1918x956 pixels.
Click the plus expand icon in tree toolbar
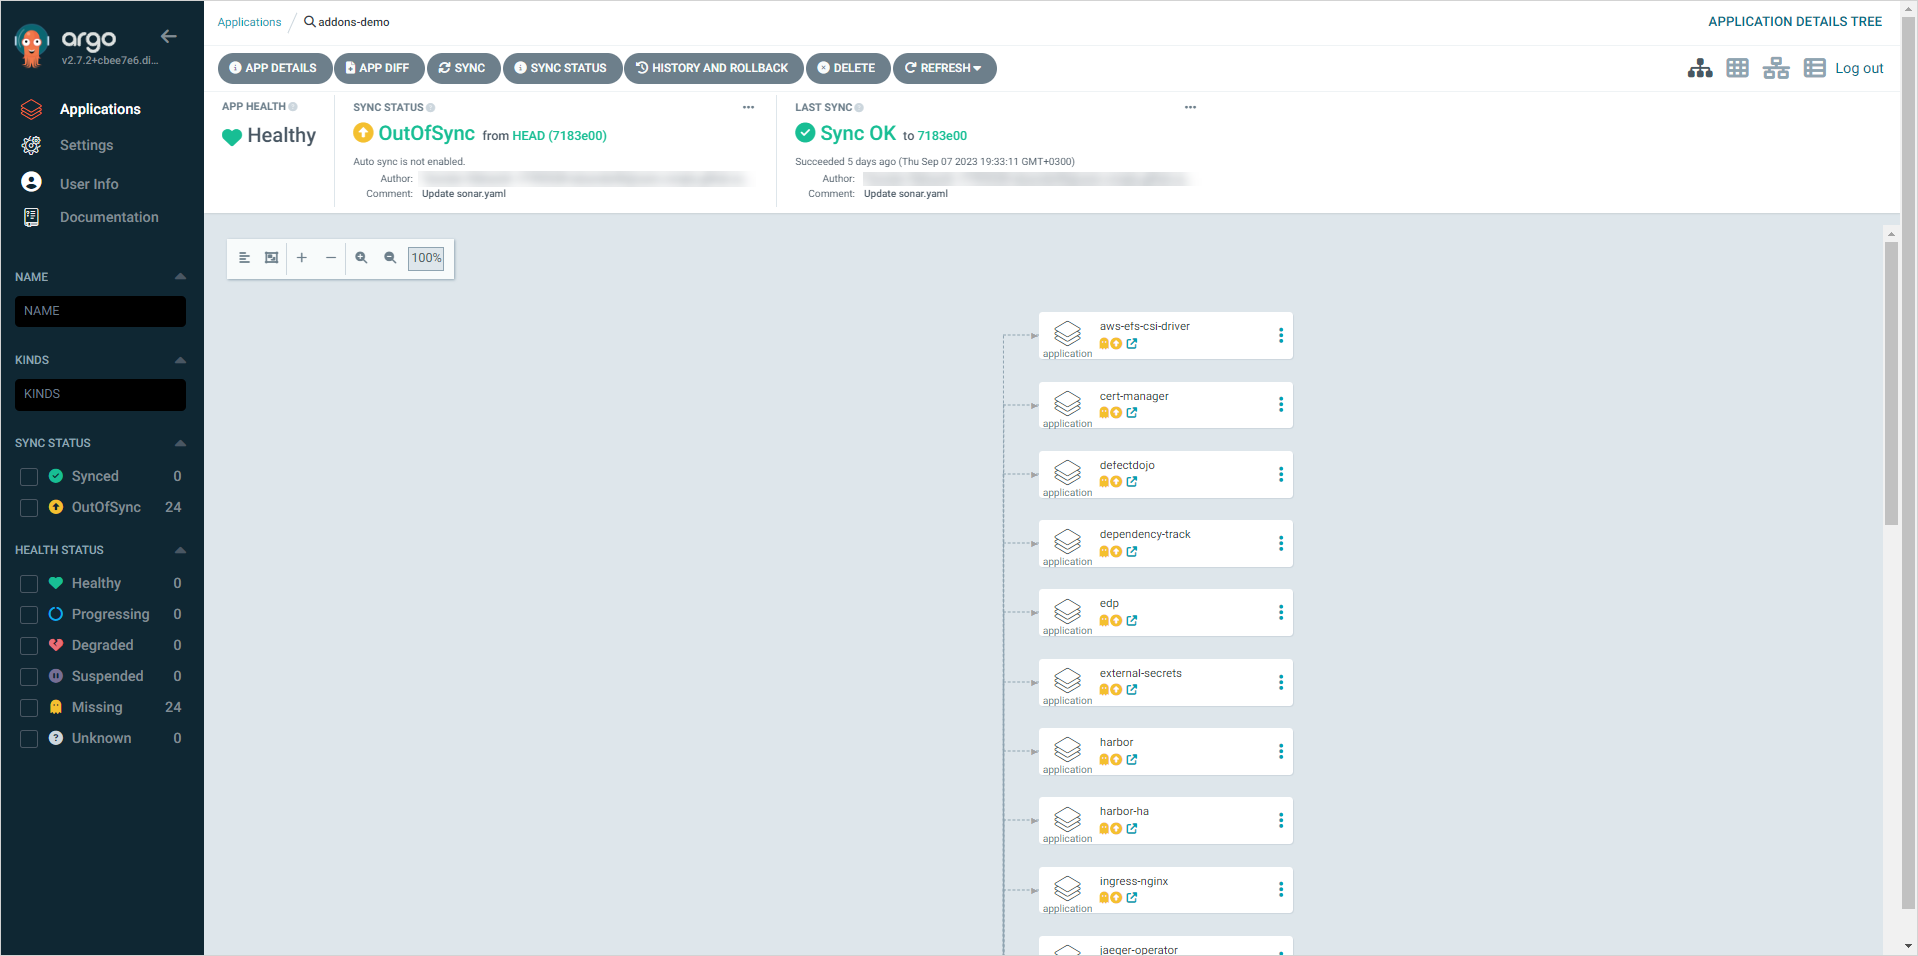point(301,258)
